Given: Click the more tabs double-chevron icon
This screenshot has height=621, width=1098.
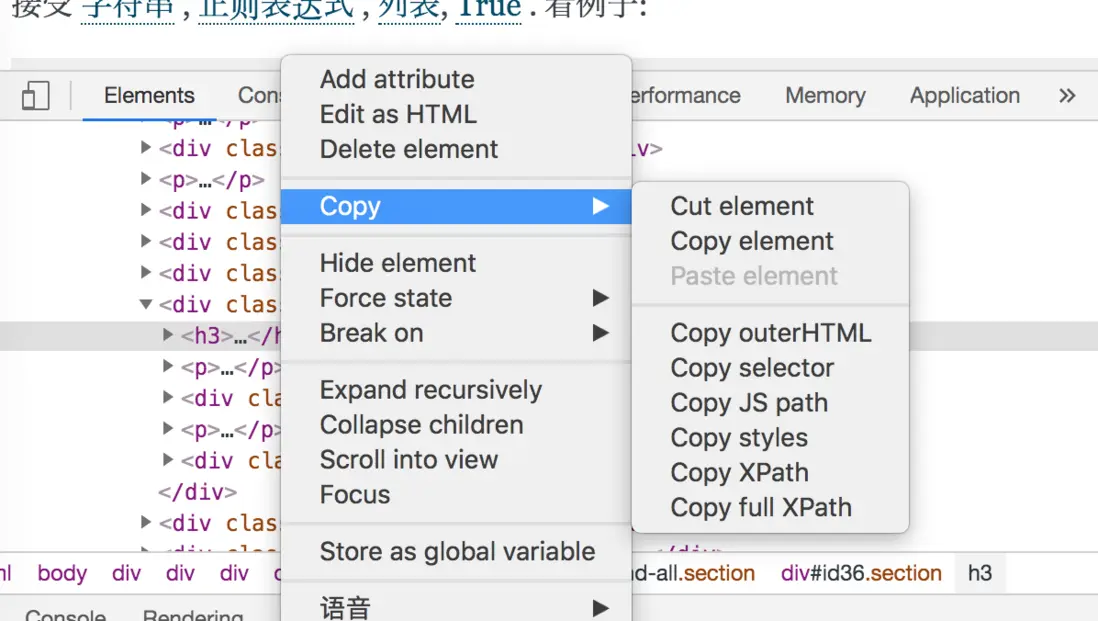Looking at the screenshot, I should coord(1067,96).
